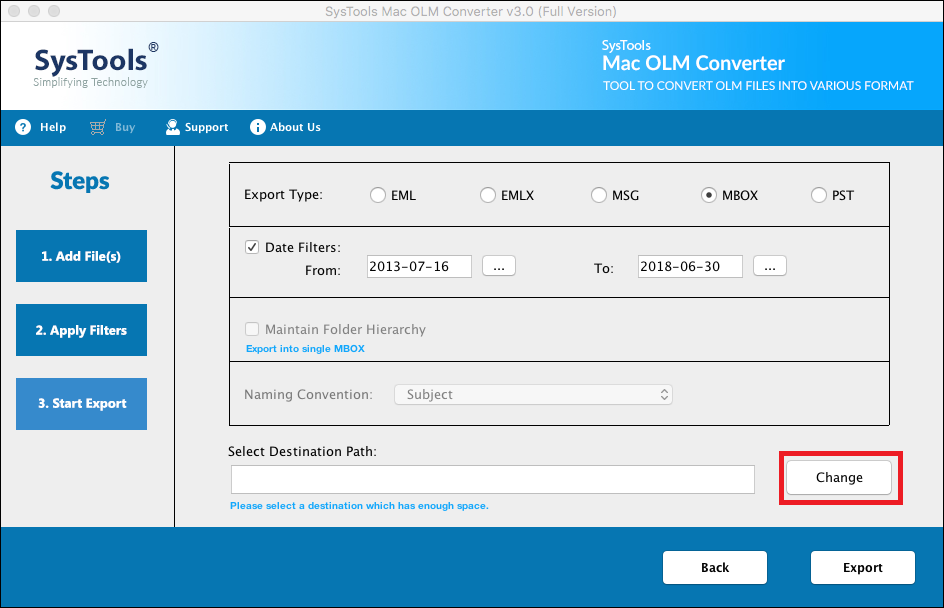944x608 pixels.
Task: Select the EMLX export type
Action: [488, 196]
